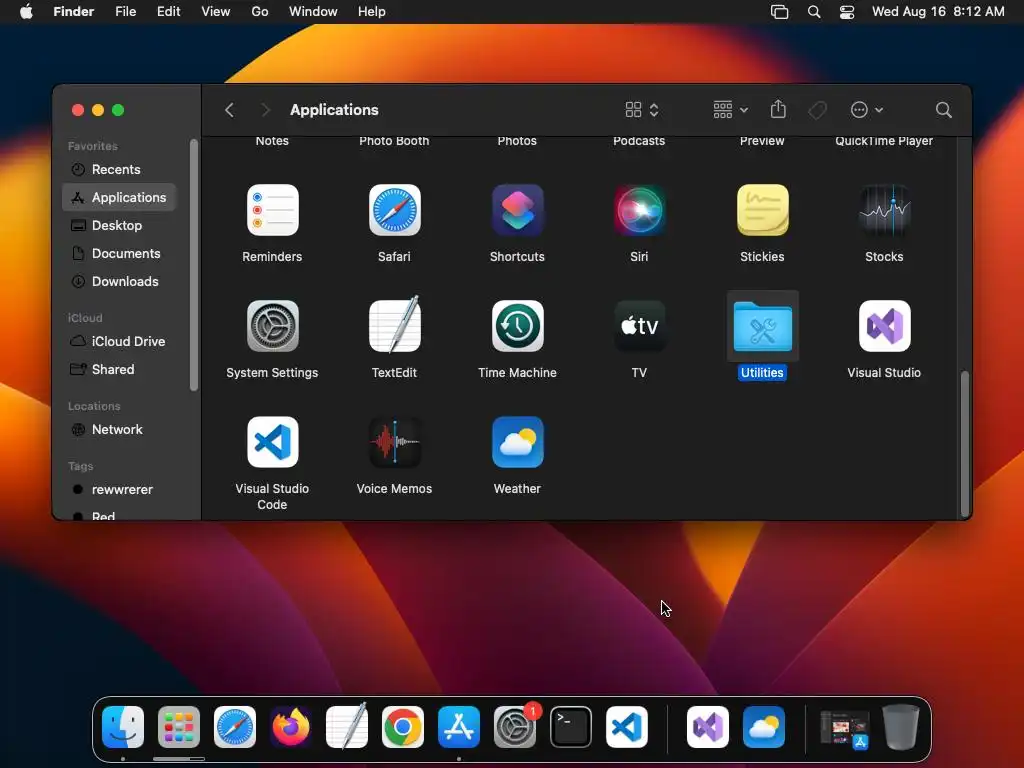The width and height of the screenshot is (1024, 768).
Task: Open the Window menu
Action: pos(313,12)
